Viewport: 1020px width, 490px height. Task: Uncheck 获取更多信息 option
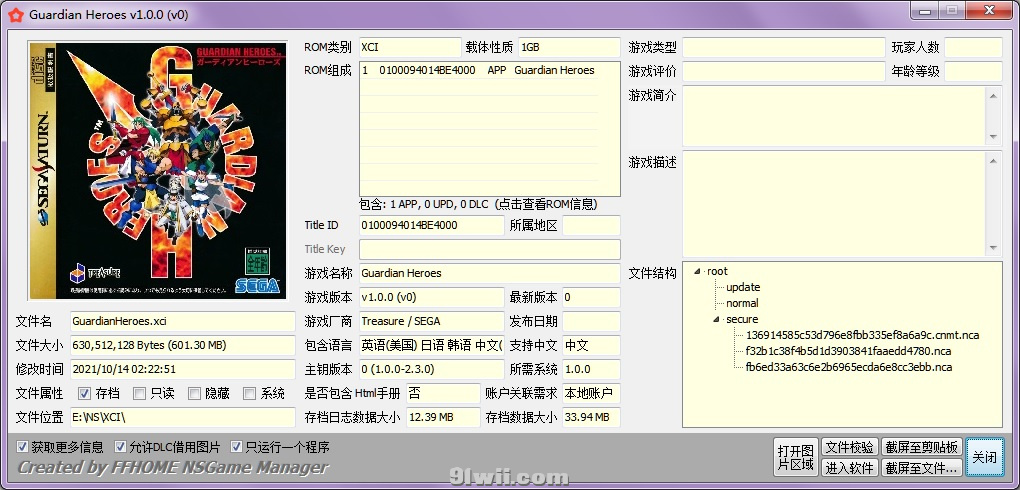[22, 447]
